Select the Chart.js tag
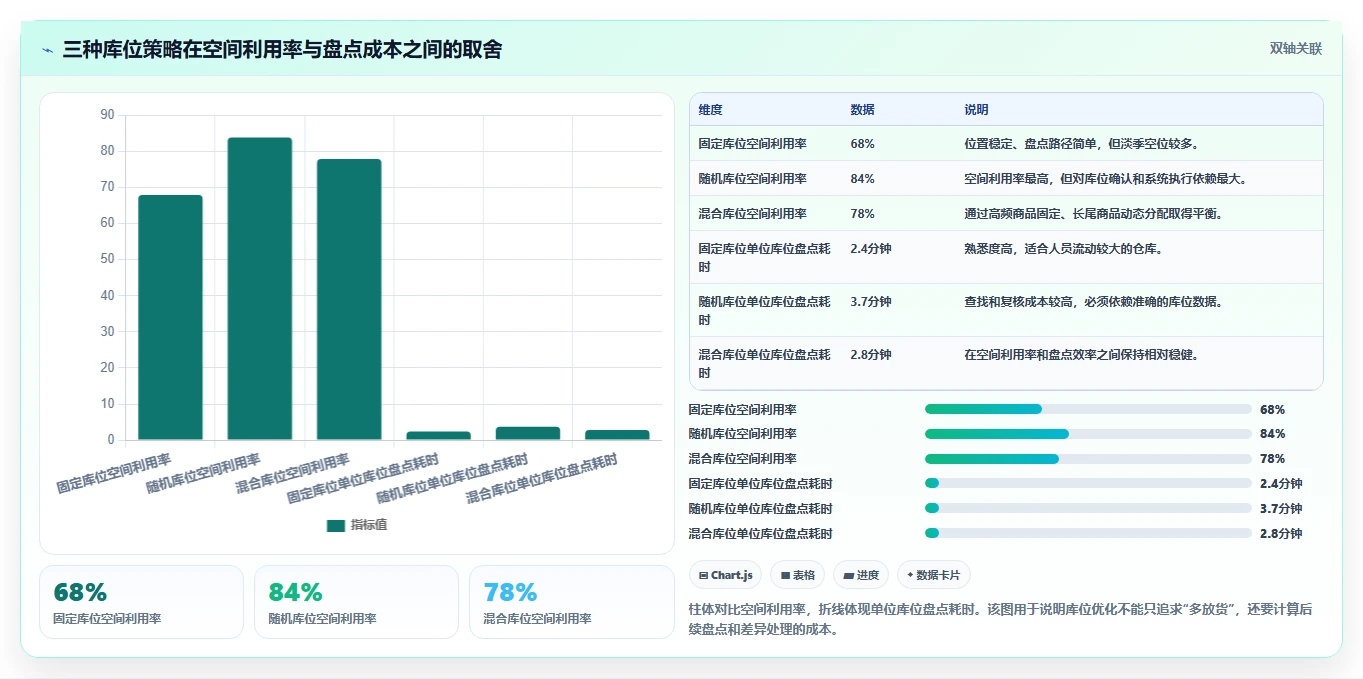The image size is (1363, 679). pyautogui.click(x=726, y=575)
